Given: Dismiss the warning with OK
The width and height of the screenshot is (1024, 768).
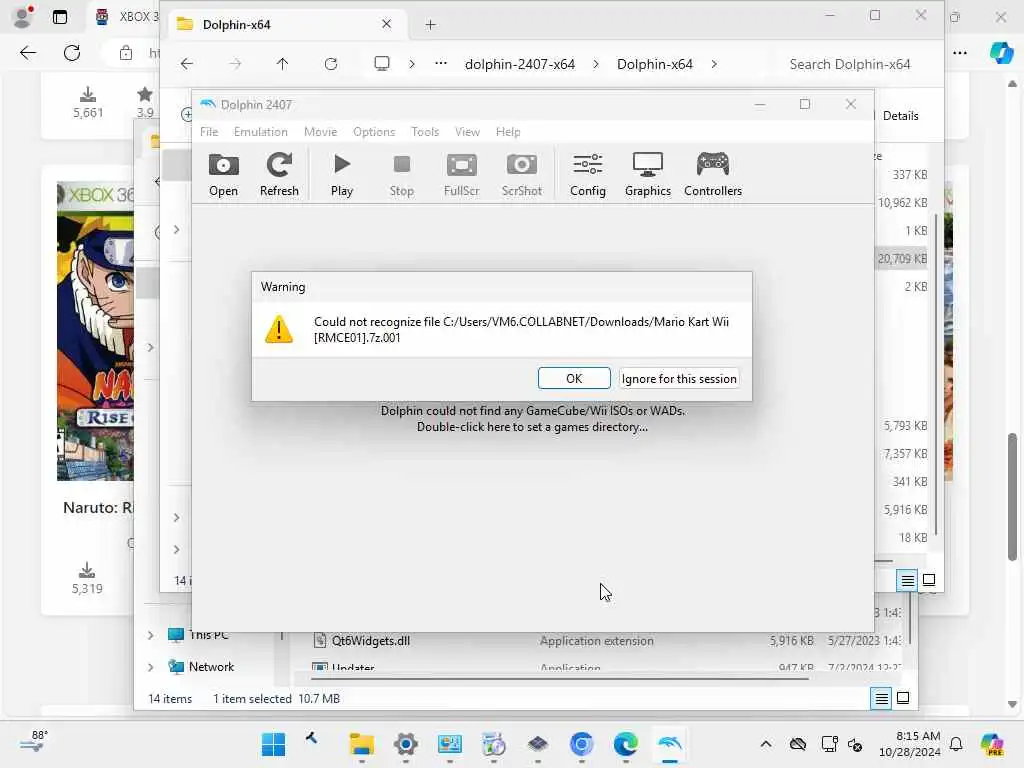Looking at the screenshot, I should pyautogui.click(x=574, y=378).
